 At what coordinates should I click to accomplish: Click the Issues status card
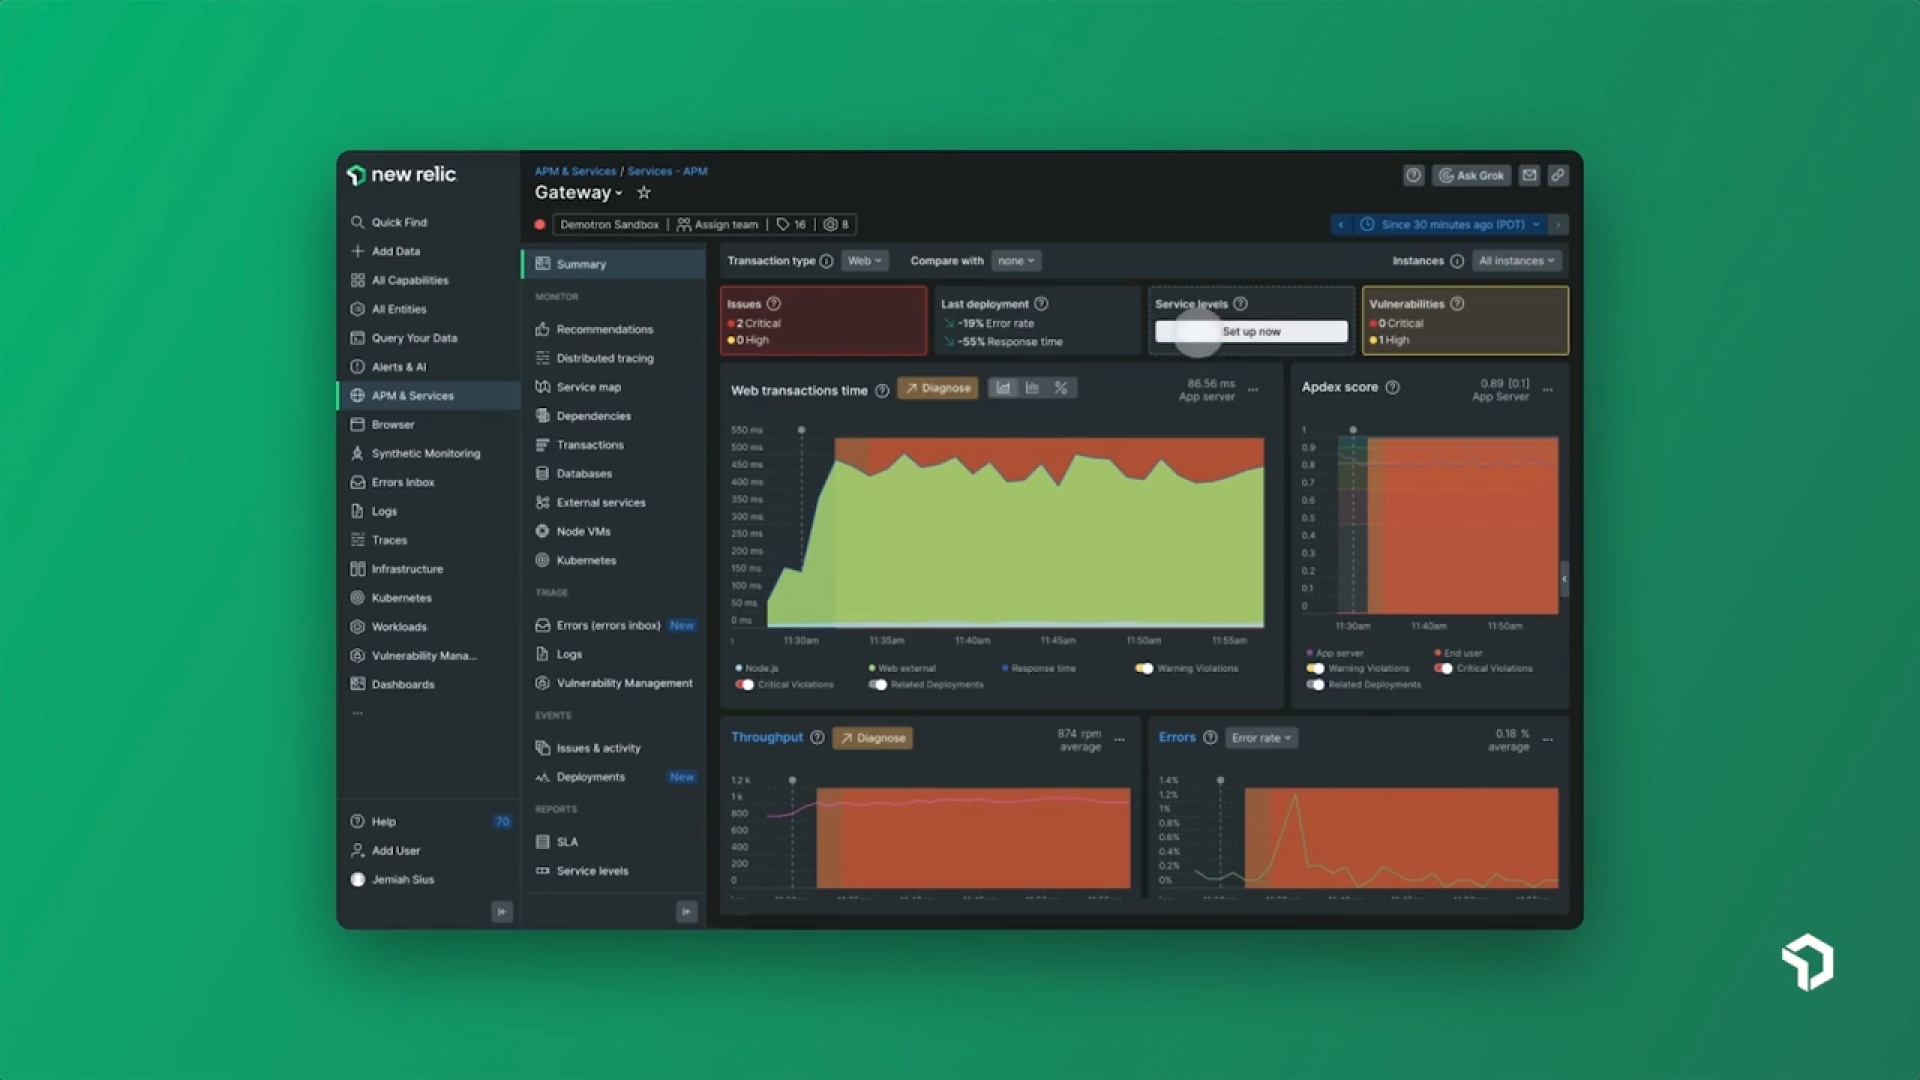click(x=823, y=321)
